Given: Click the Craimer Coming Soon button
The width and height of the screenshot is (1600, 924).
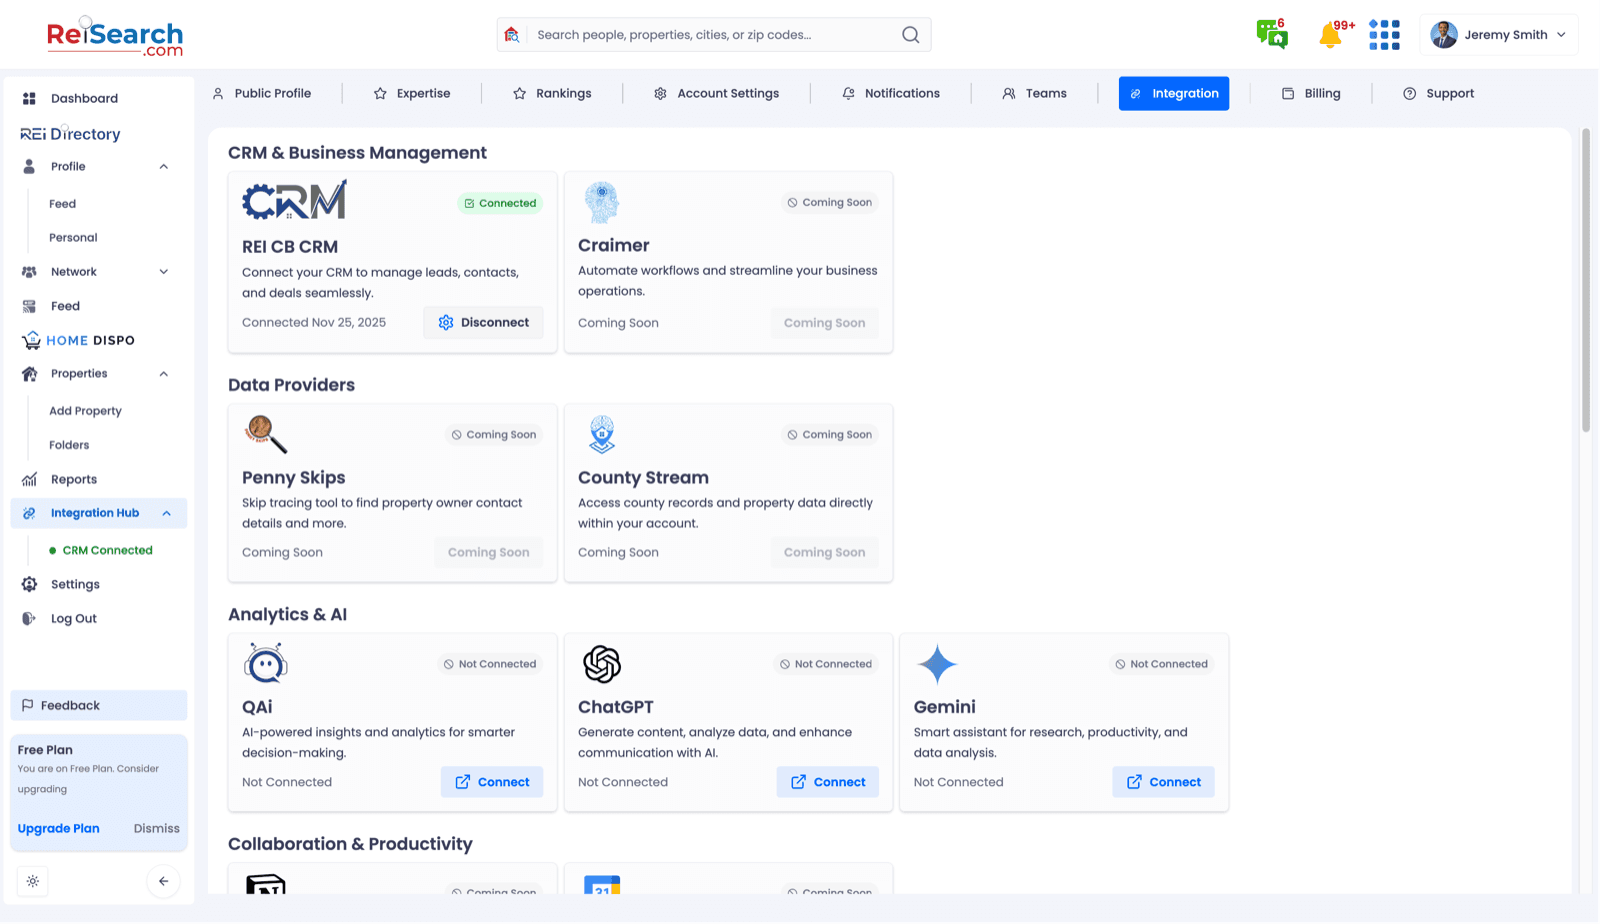Looking at the screenshot, I should [825, 323].
